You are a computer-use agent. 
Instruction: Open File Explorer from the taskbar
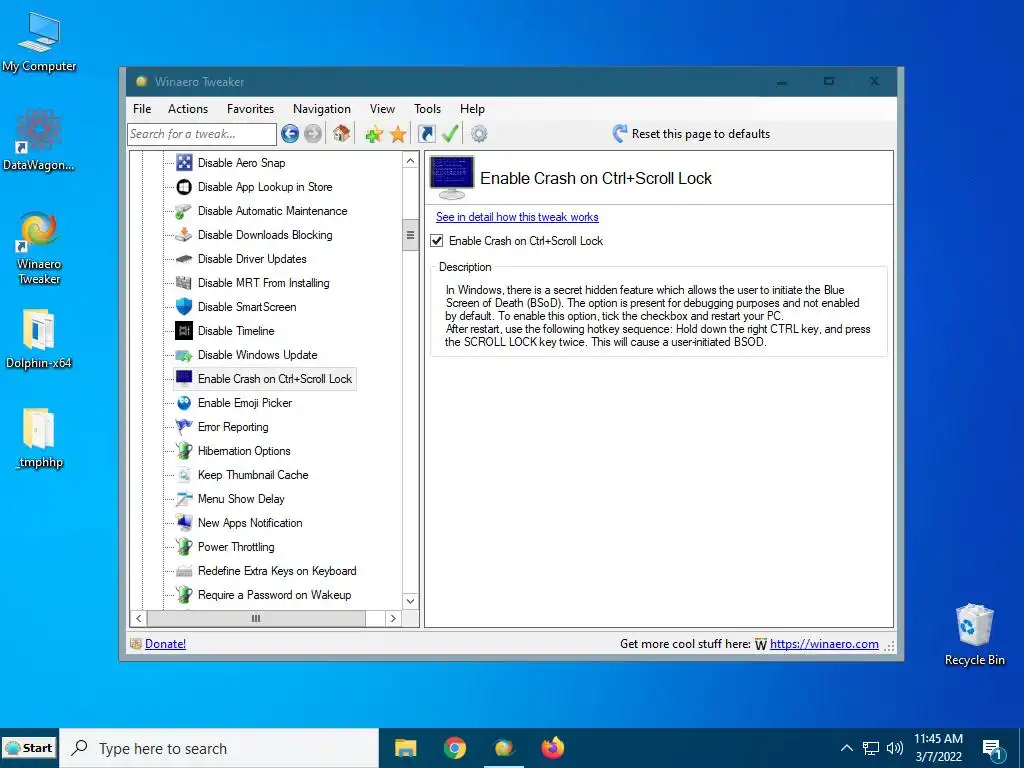click(406, 748)
